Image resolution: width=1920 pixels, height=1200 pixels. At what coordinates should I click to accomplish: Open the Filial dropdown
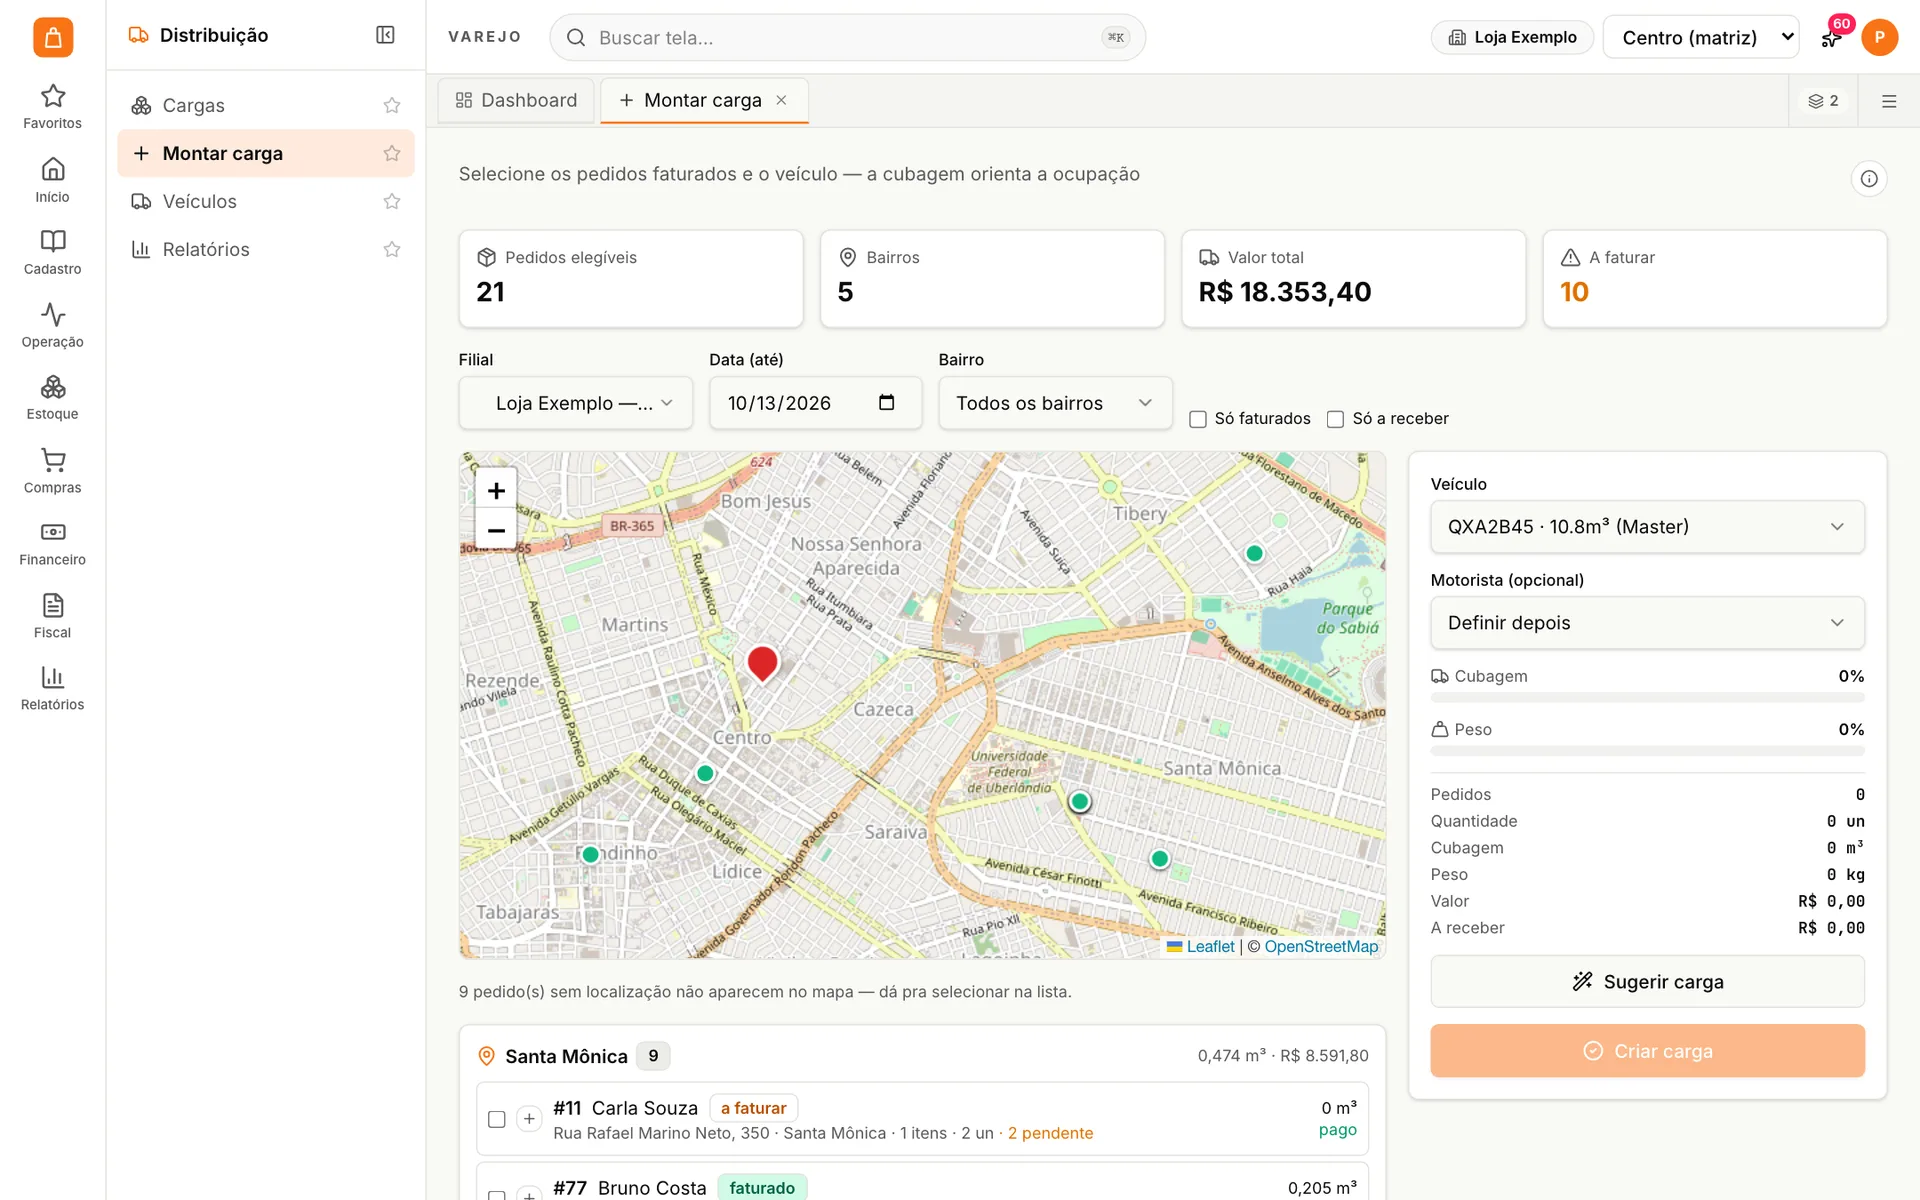click(x=576, y=403)
